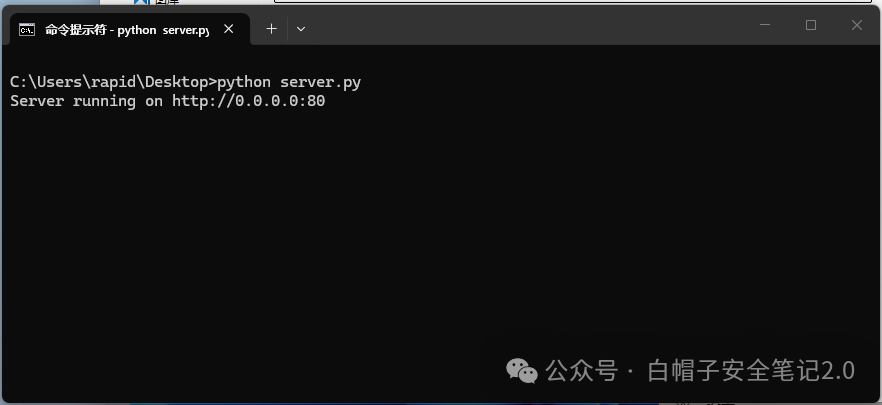Close the python server.py tab
882x405 pixels.
228,29
